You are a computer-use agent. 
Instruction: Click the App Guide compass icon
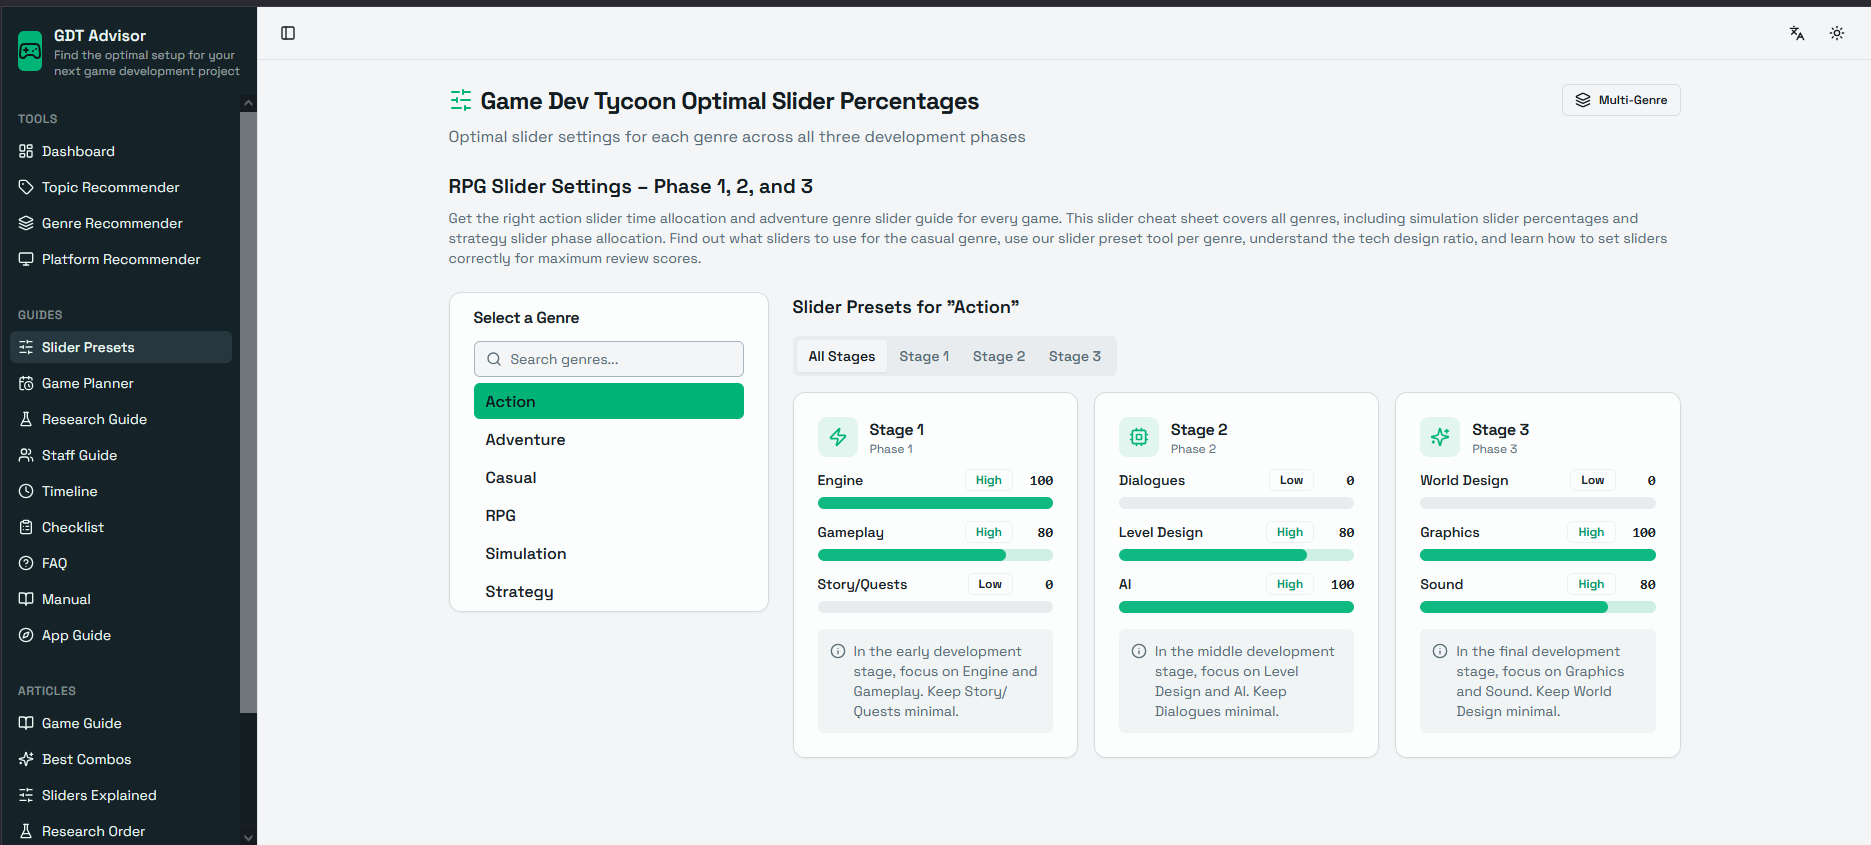tap(26, 635)
